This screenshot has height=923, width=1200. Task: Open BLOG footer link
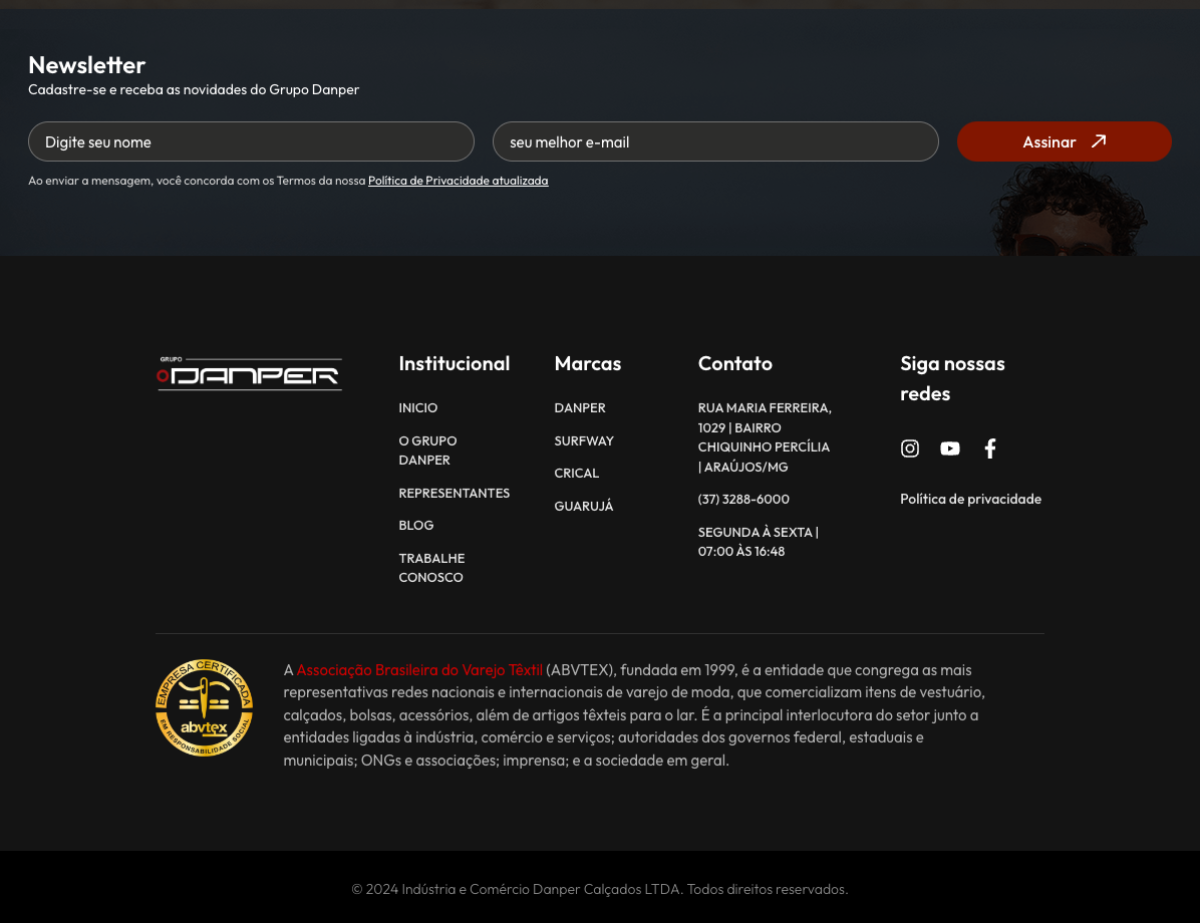point(416,525)
